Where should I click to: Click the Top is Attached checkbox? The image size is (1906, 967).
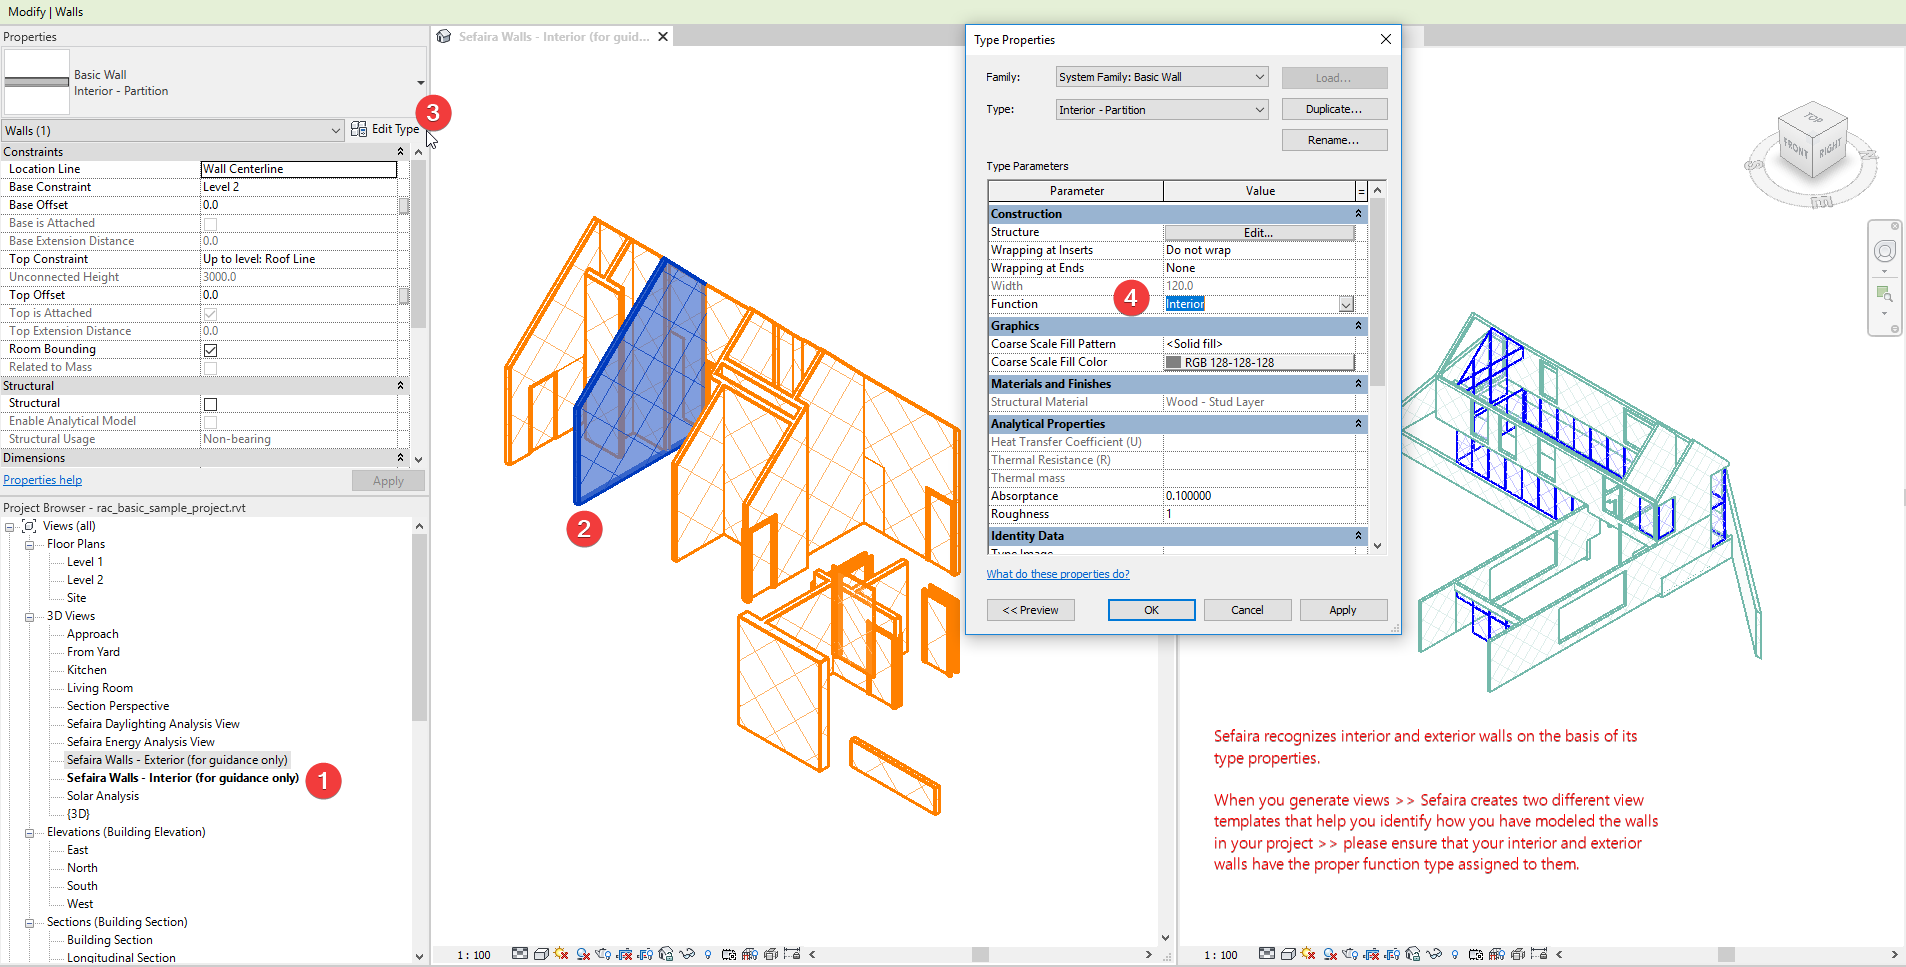click(210, 314)
